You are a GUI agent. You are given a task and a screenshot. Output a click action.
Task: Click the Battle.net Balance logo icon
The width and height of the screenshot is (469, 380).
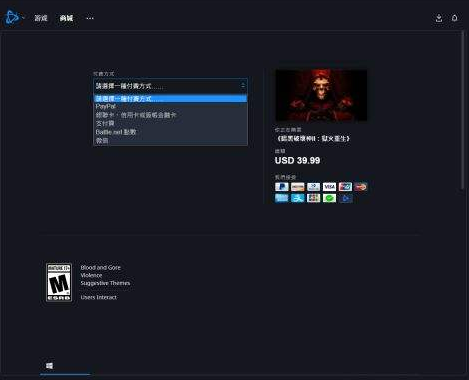[x=345, y=198]
